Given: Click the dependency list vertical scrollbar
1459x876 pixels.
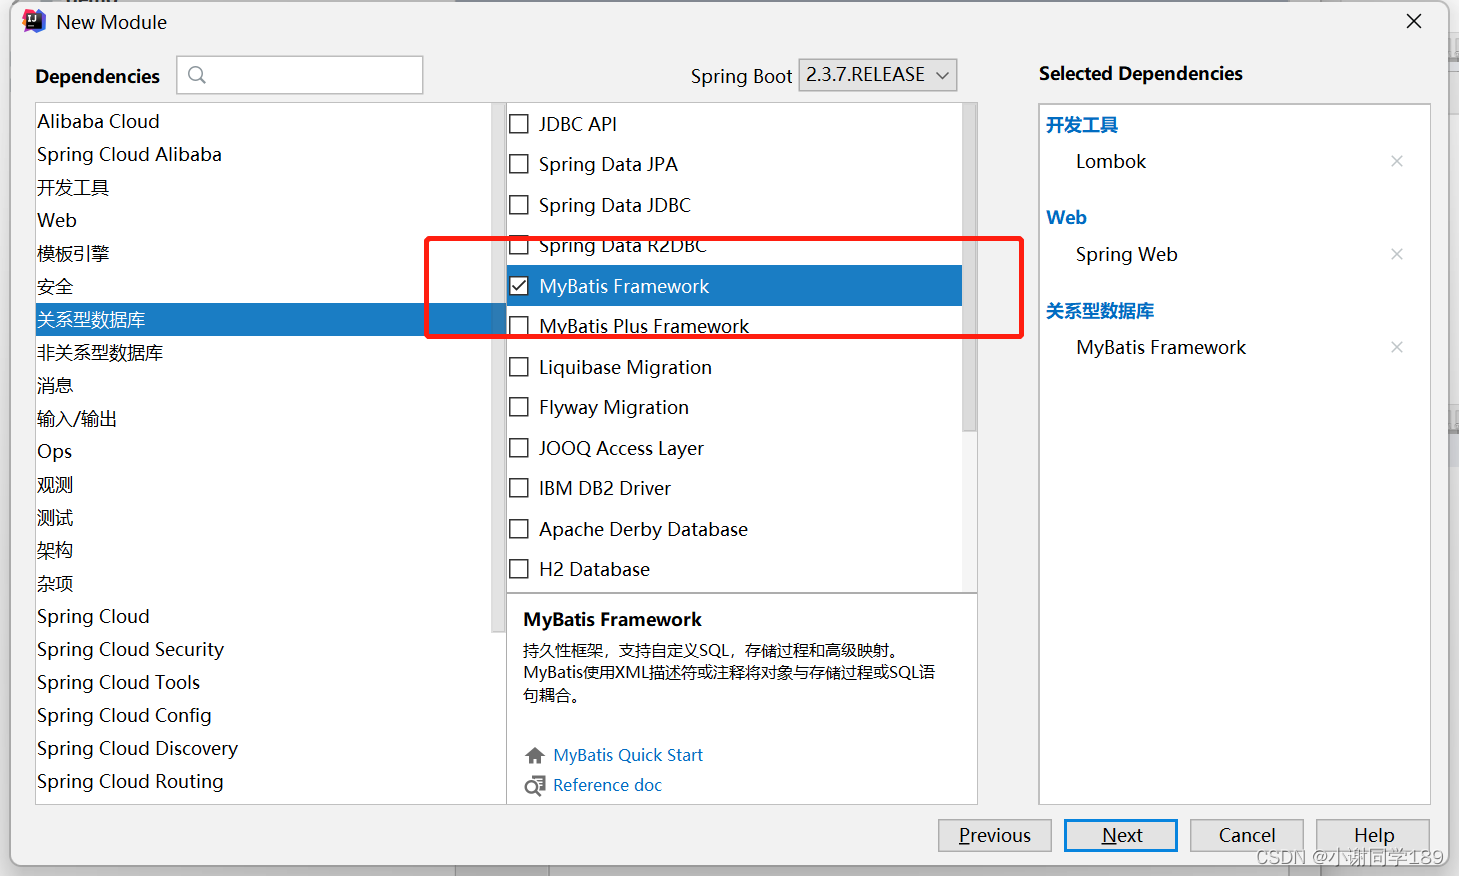Looking at the screenshot, I should point(969,268).
